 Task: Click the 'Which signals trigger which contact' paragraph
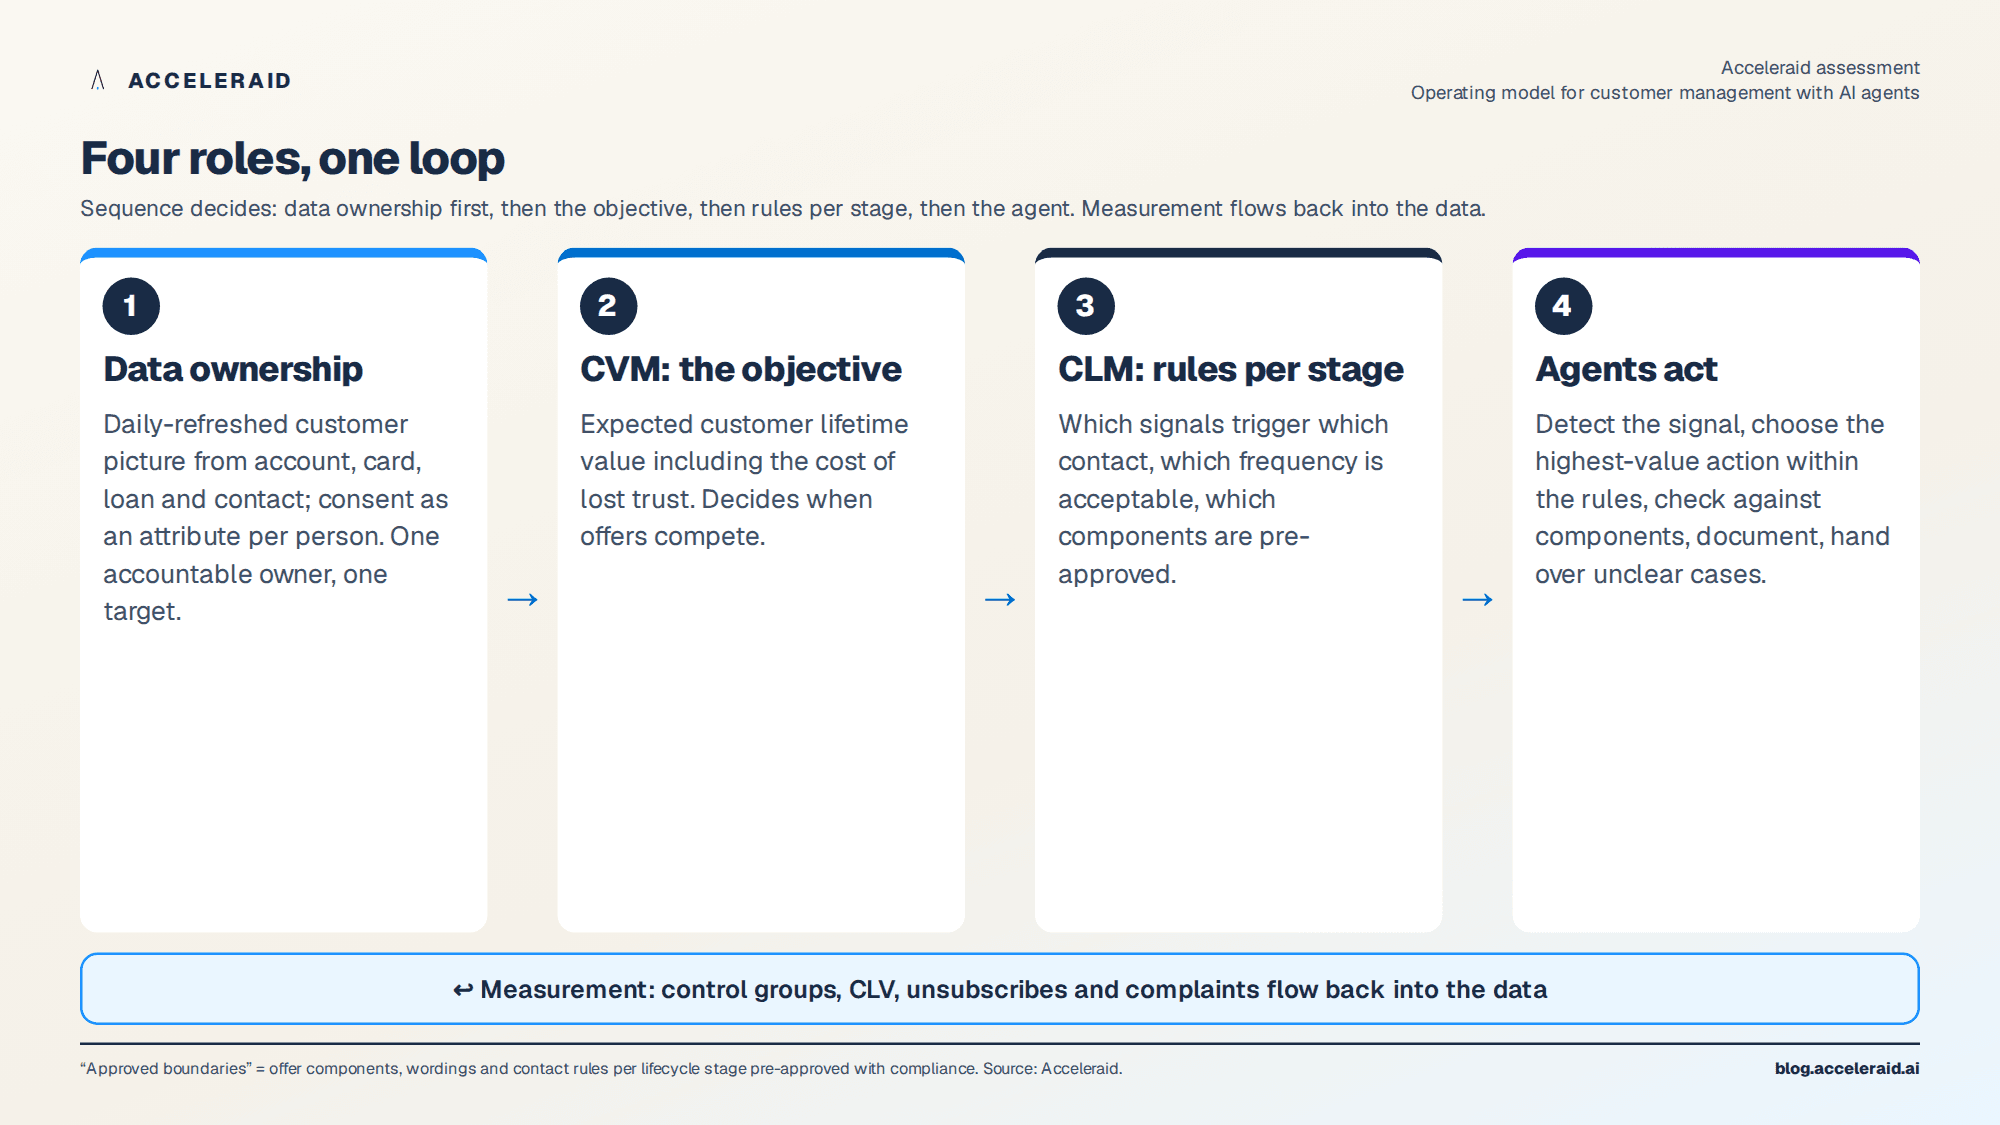click(x=1223, y=499)
